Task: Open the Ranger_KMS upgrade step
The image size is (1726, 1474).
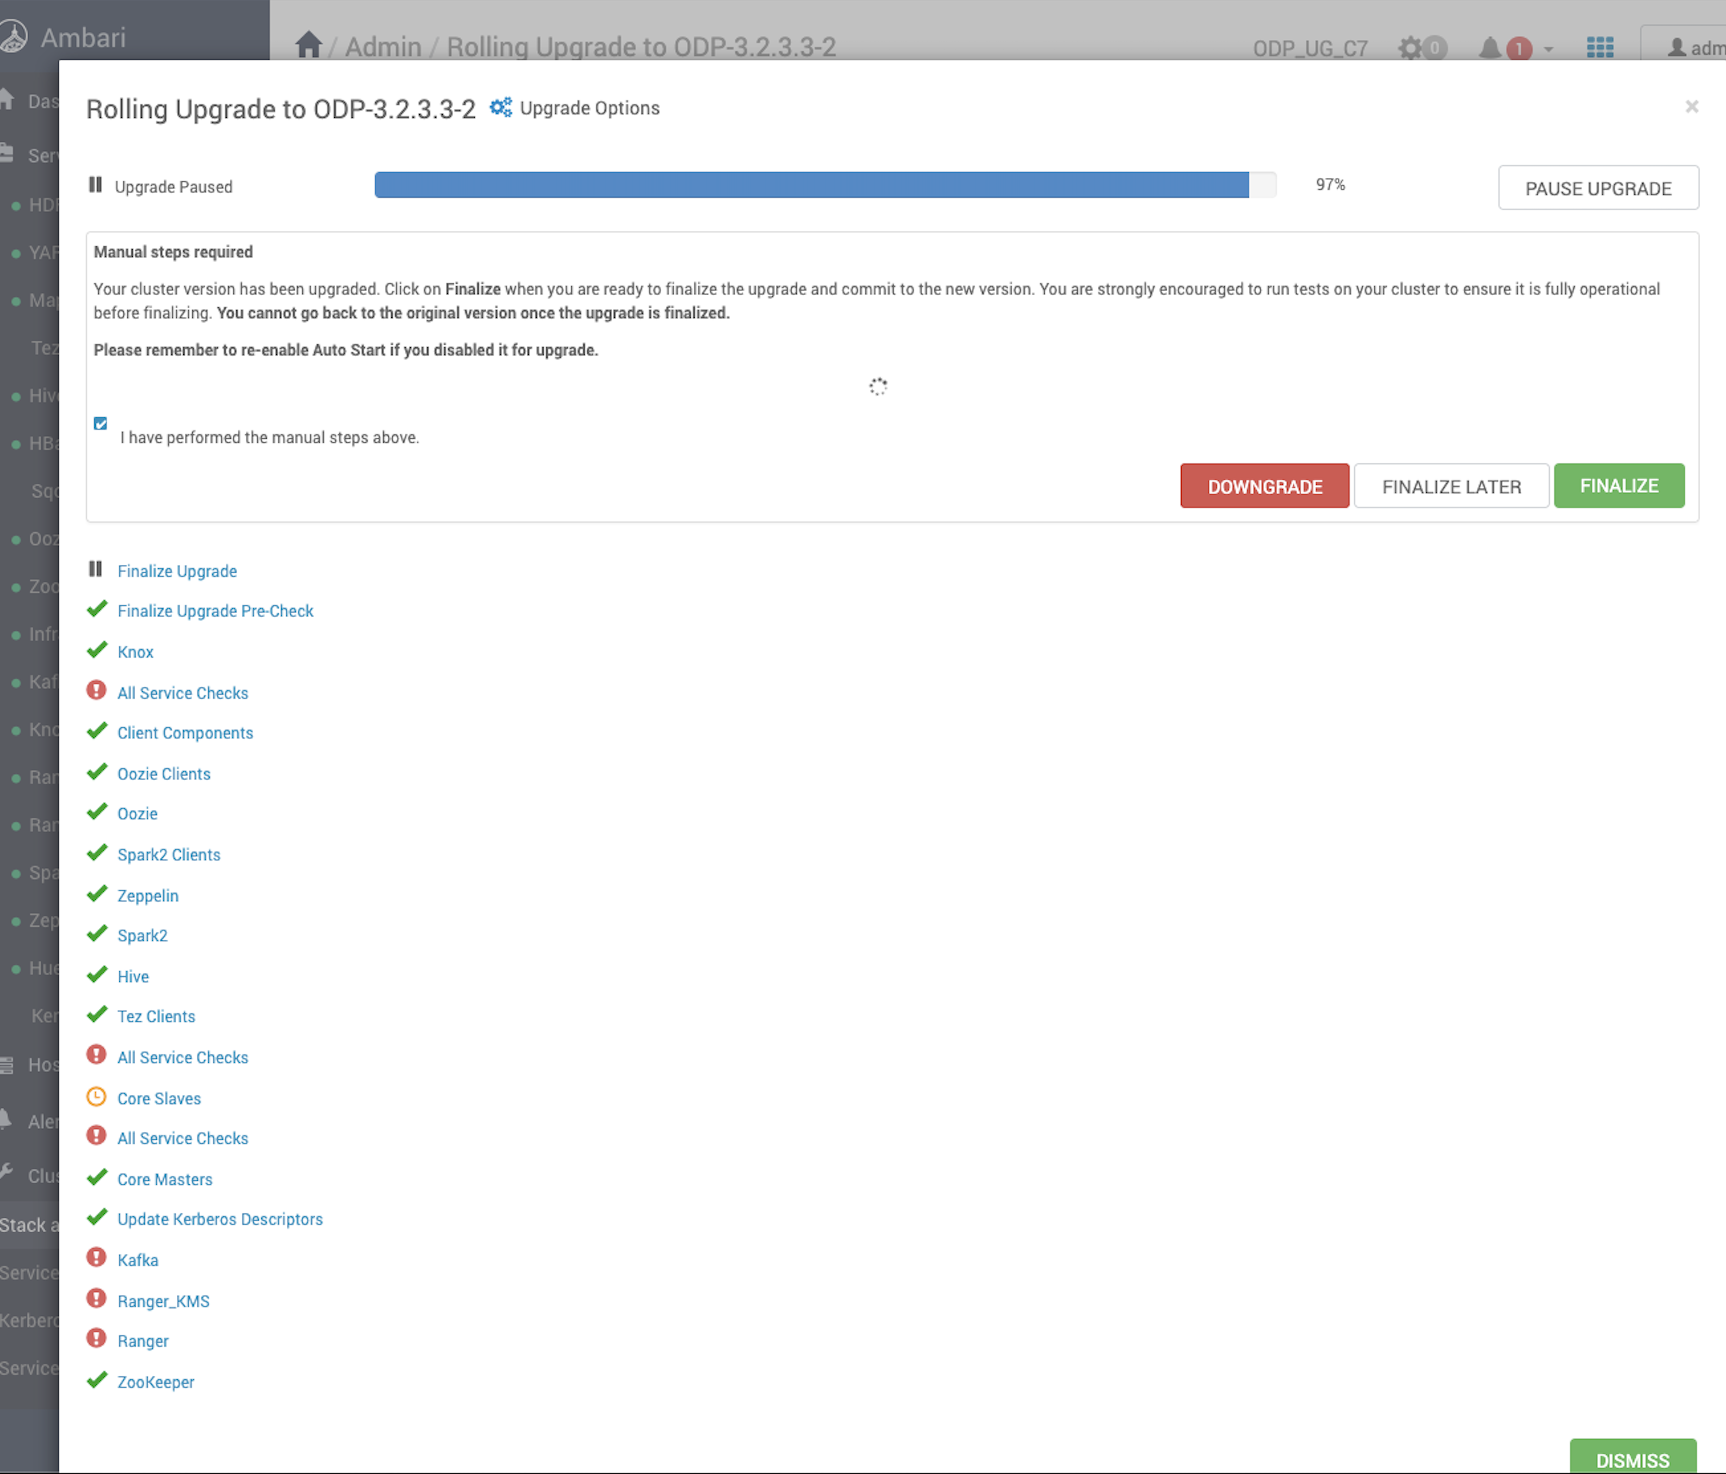Action: [x=163, y=1301]
